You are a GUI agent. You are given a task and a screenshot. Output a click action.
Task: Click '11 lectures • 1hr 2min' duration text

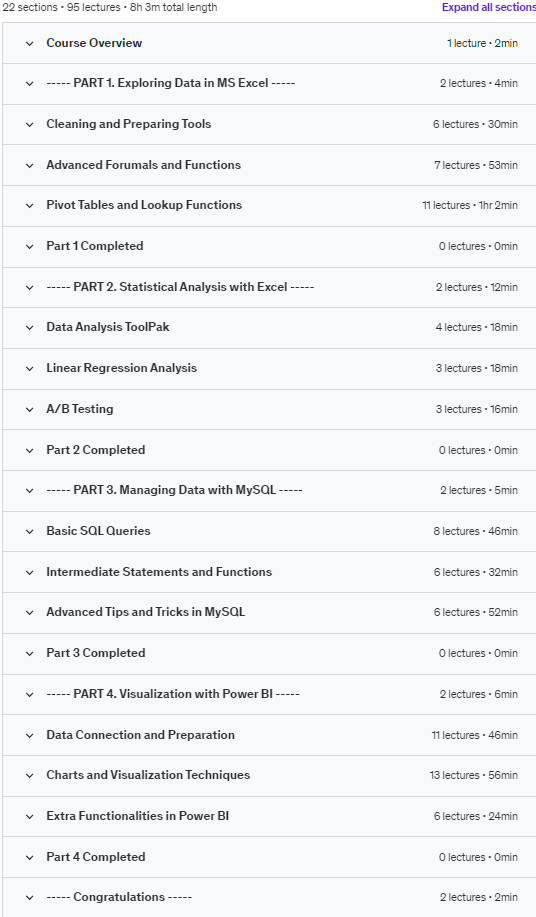click(470, 205)
